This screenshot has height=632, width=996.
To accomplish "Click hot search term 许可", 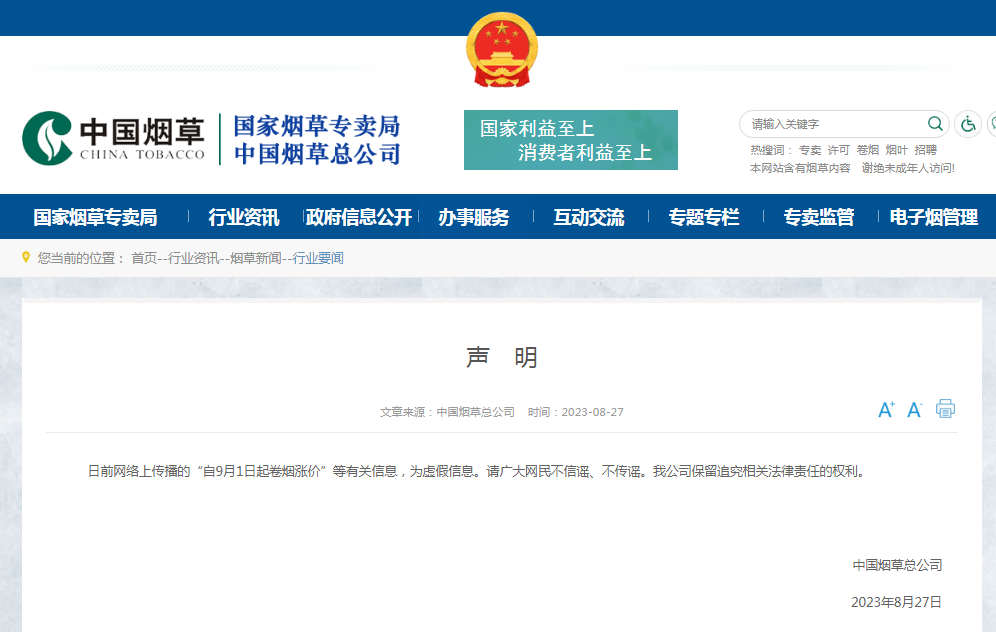I will (838, 150).
